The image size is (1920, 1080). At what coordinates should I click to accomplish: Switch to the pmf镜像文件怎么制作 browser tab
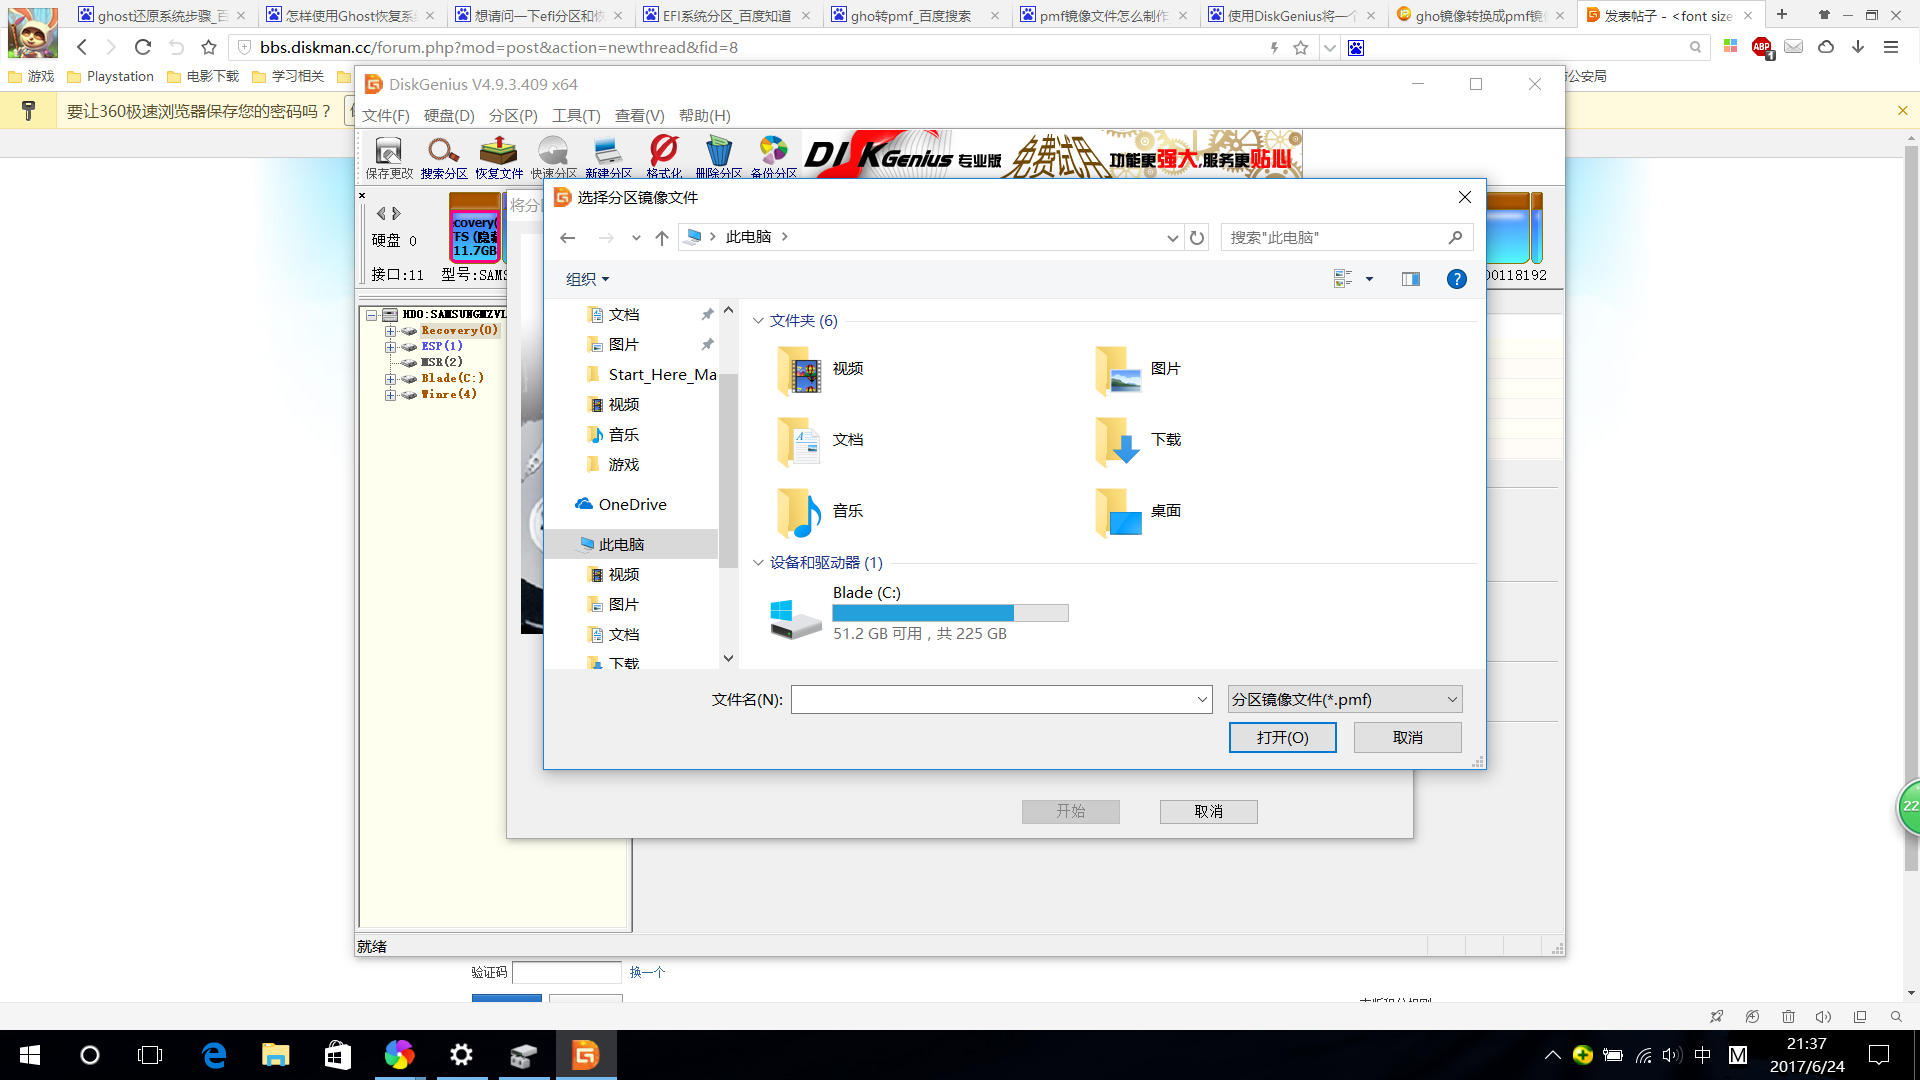[1104, 15]
